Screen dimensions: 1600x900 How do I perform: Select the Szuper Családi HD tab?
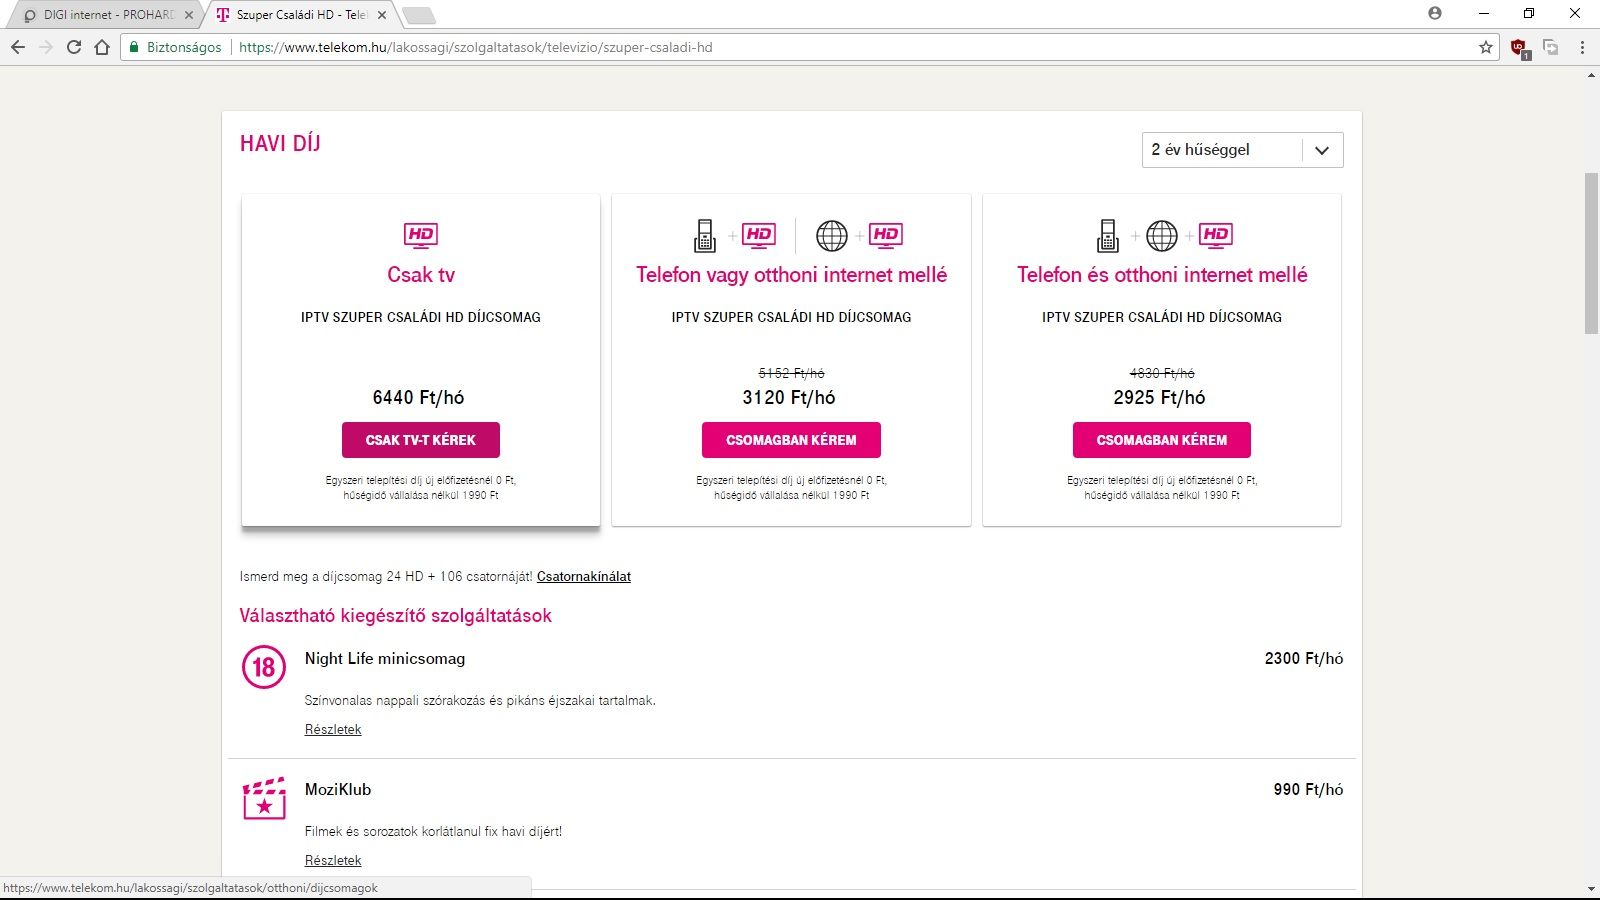[x=301, y=15]
